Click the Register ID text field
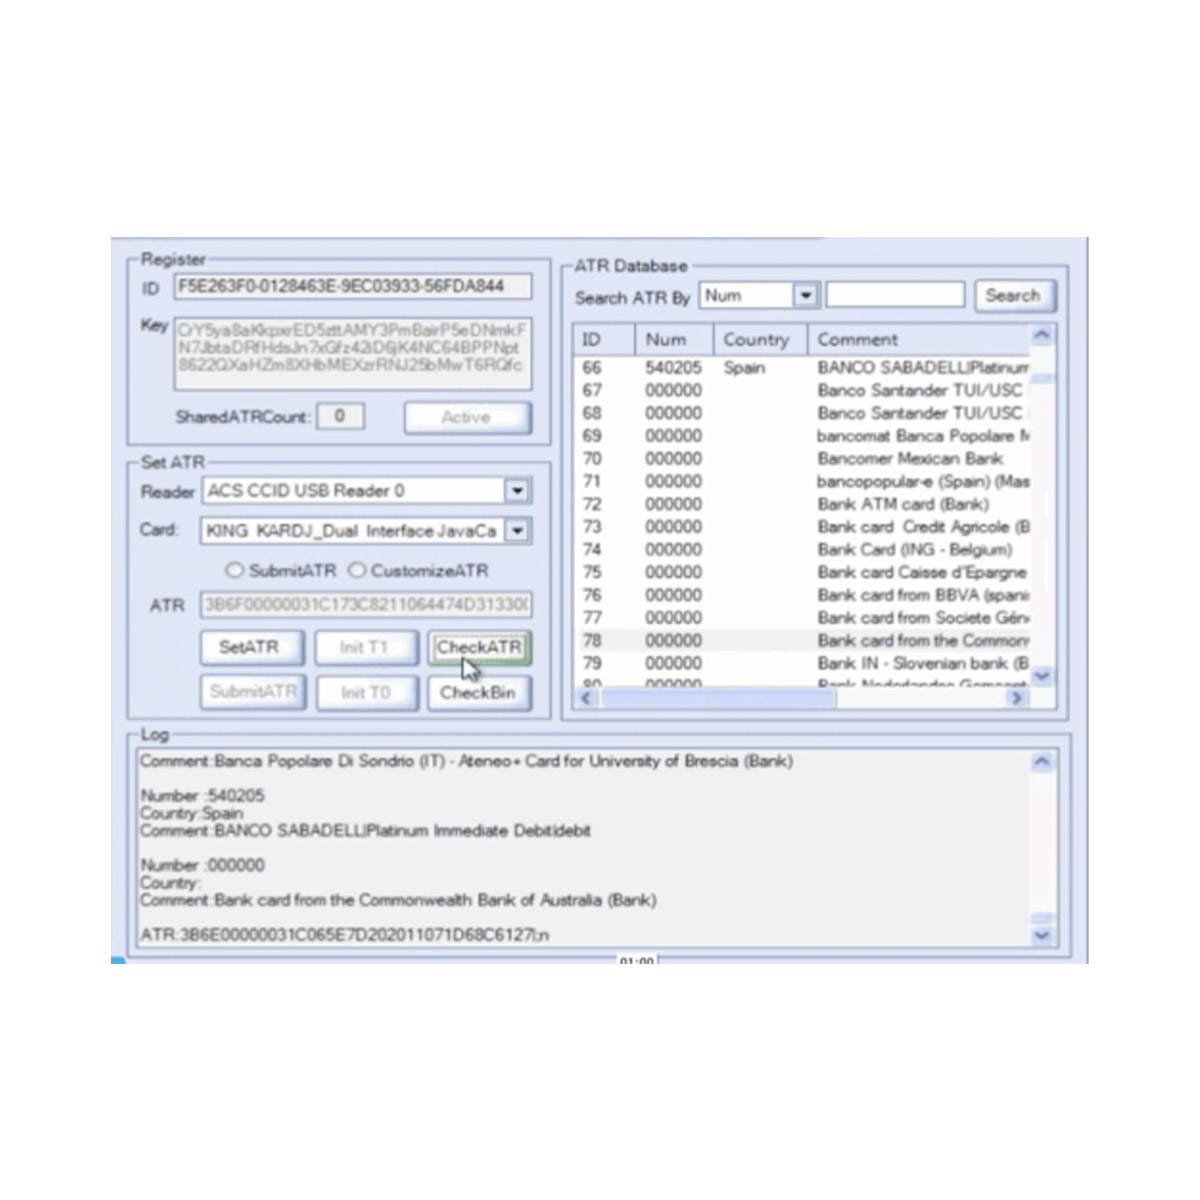1200x1200 pixels. 352,287
